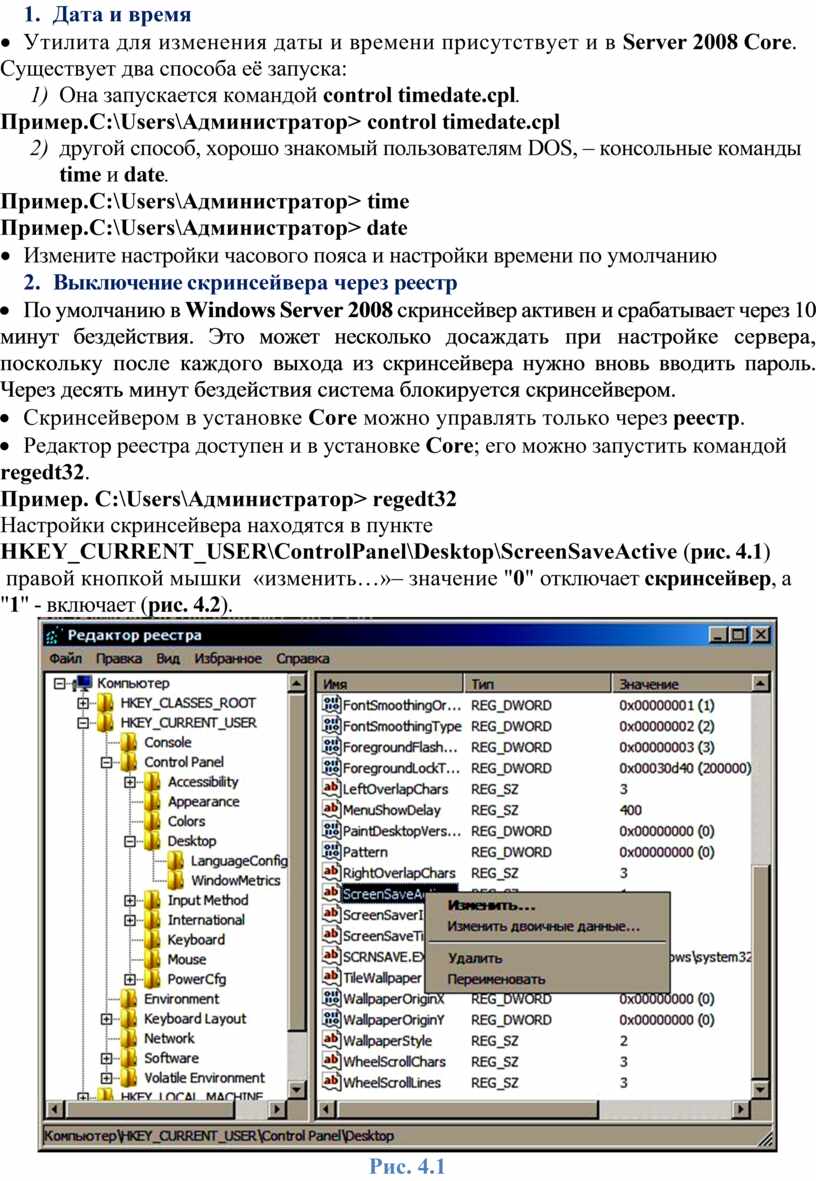Open the Правка menu
Image resolution: width=816 pixels, height=1181 pixels.
119,658
